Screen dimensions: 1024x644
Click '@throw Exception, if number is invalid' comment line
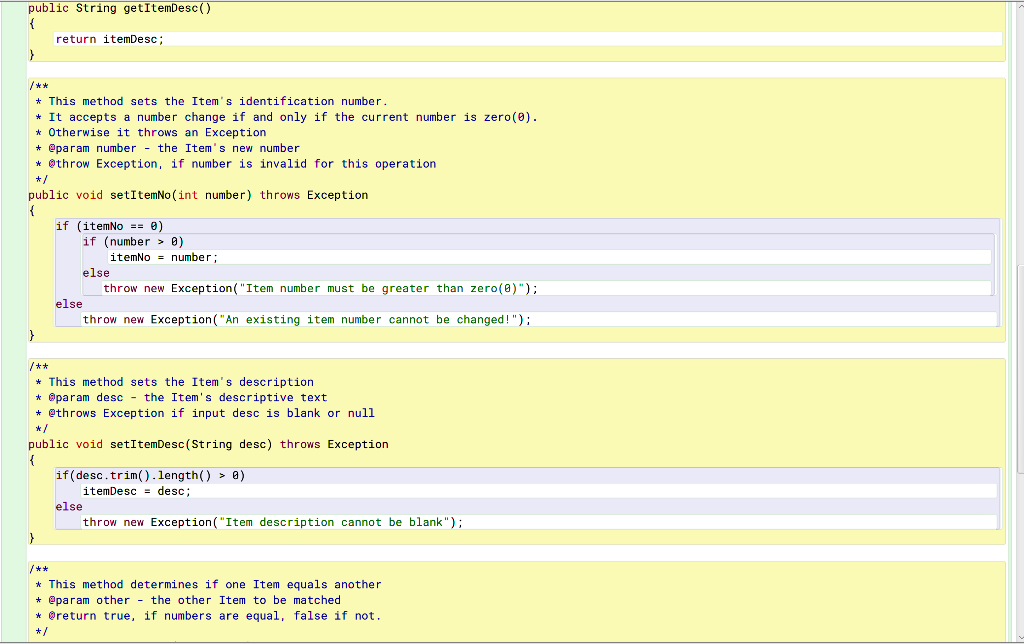[242, 164]
